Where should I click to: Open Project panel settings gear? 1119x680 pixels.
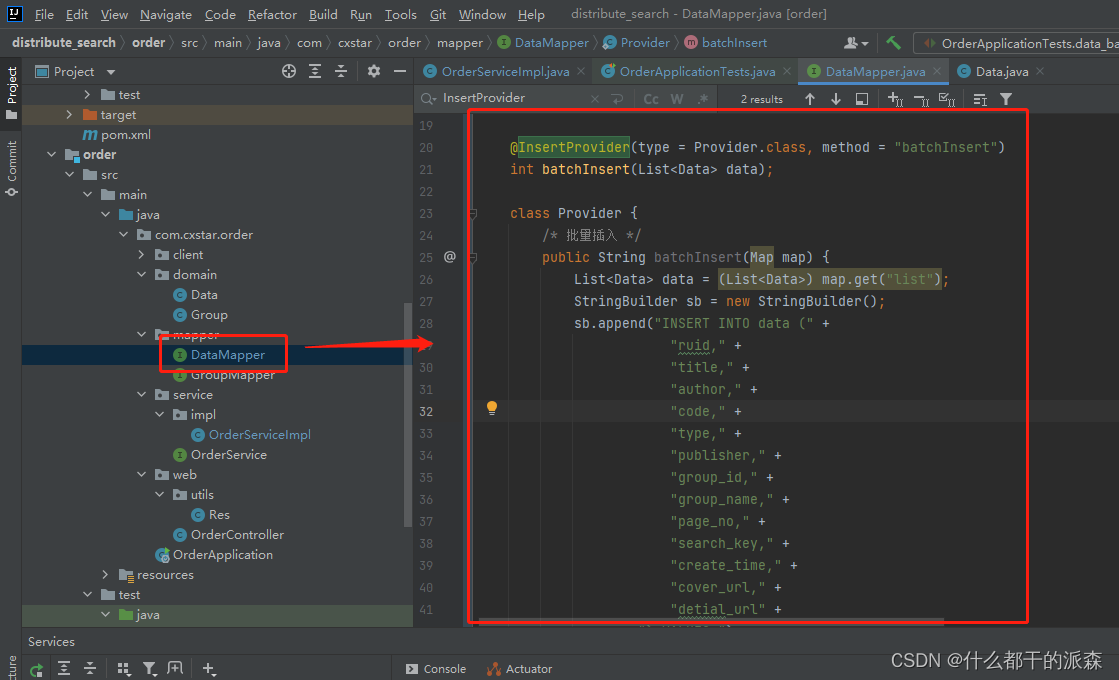[374, 71]
